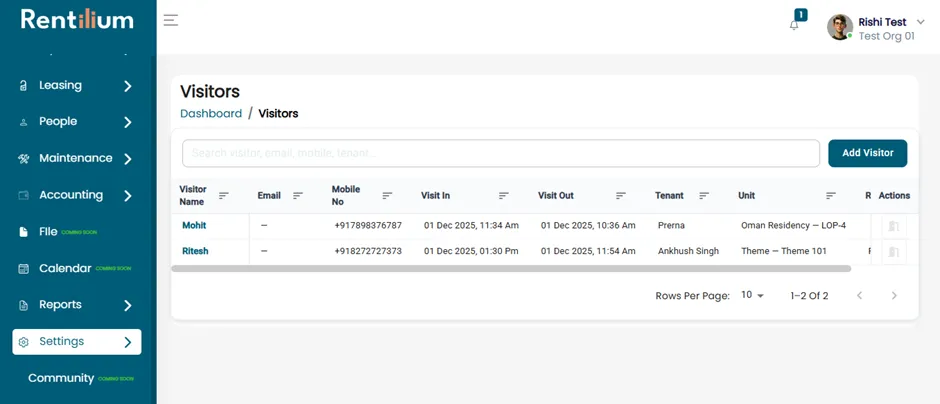Click the Tenant column header

[x=669, y=195]
